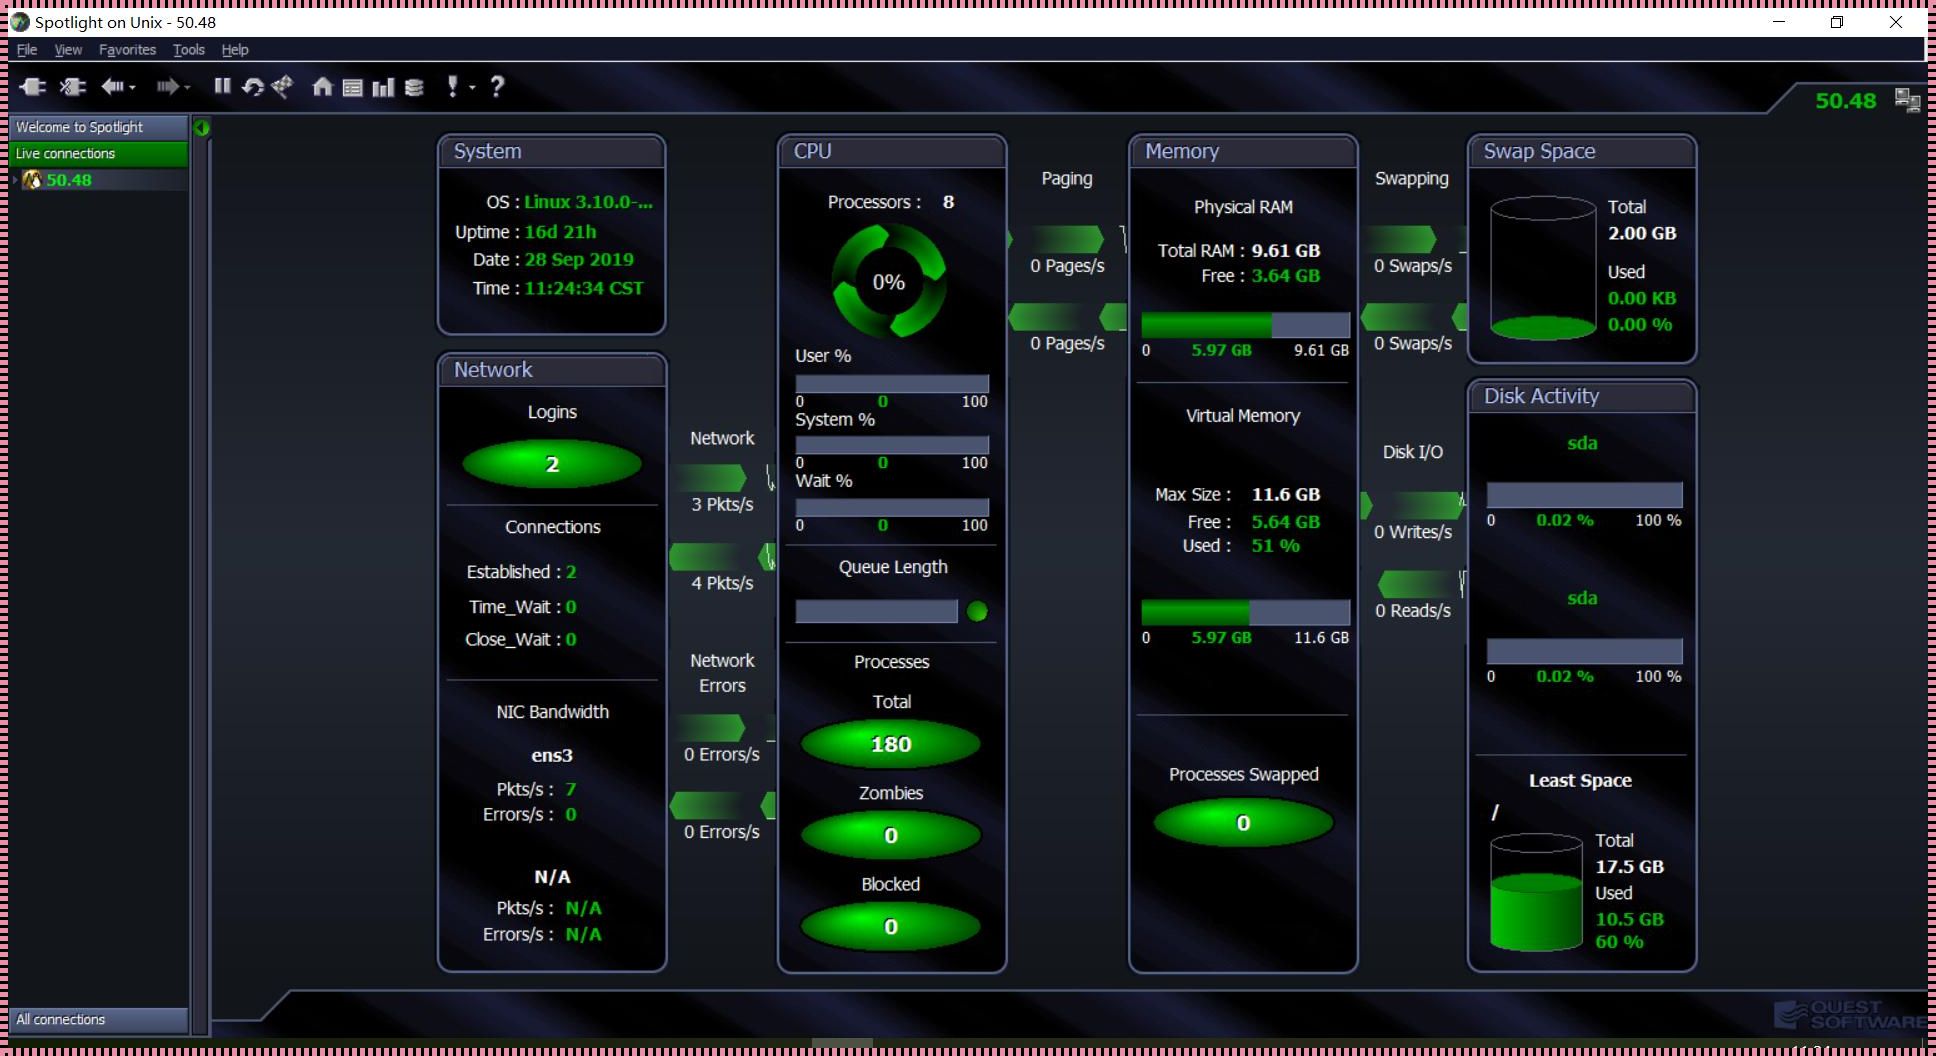1936x1056 pixels.
Task: Expand the 50.48 connection tree node
Action: [15, 180]
